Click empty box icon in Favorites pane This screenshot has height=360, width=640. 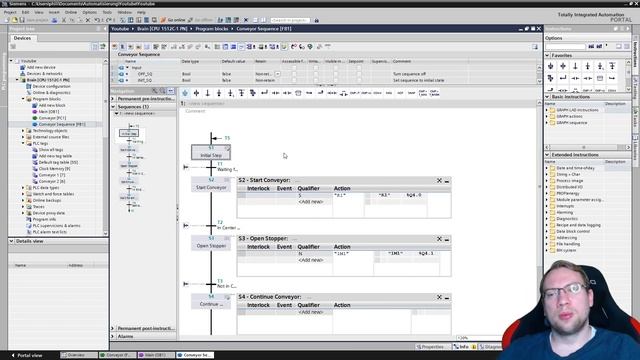tap(600, 78)
